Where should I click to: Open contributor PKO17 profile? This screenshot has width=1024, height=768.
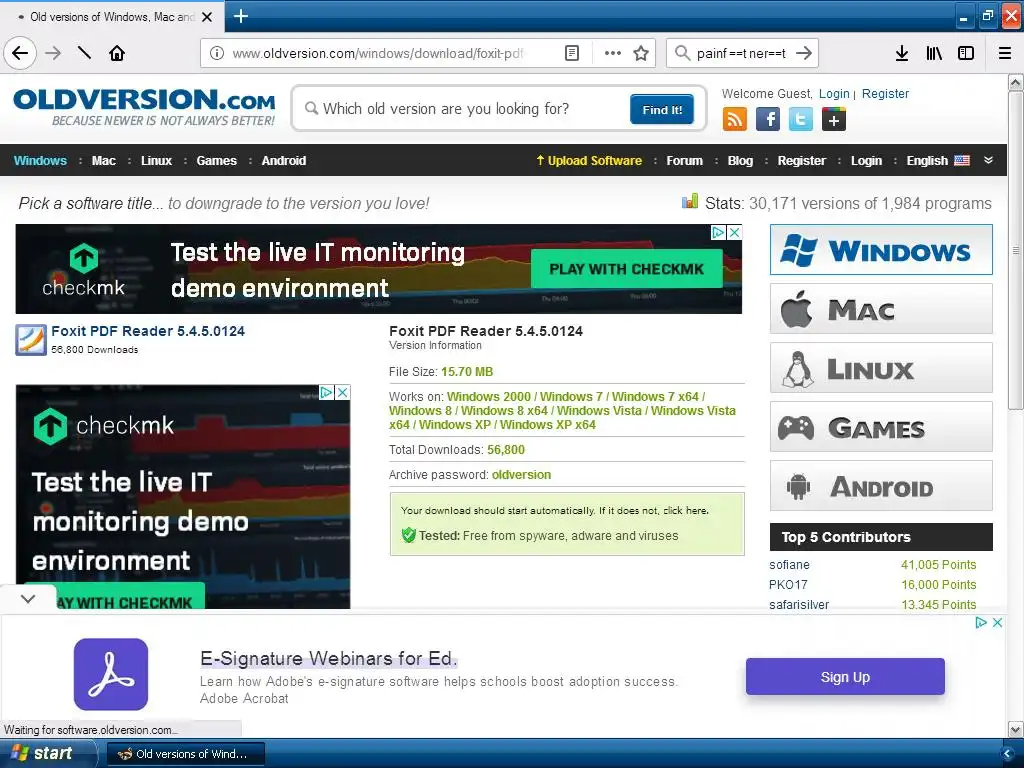pos(788,584)
